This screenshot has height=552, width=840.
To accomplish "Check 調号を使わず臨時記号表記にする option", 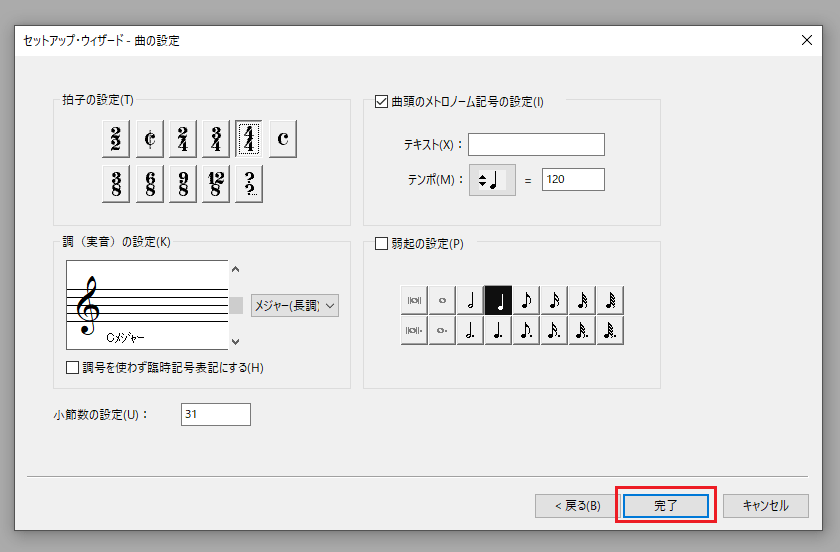I will point(73,367).
